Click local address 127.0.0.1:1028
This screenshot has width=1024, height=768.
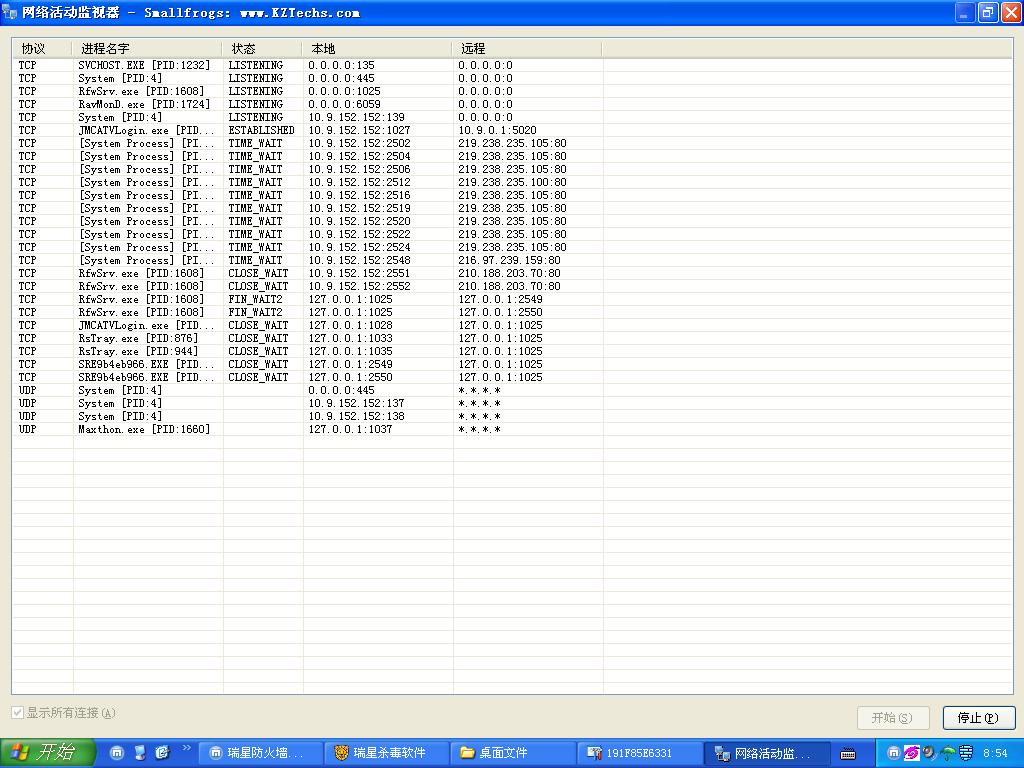[351, 325]
